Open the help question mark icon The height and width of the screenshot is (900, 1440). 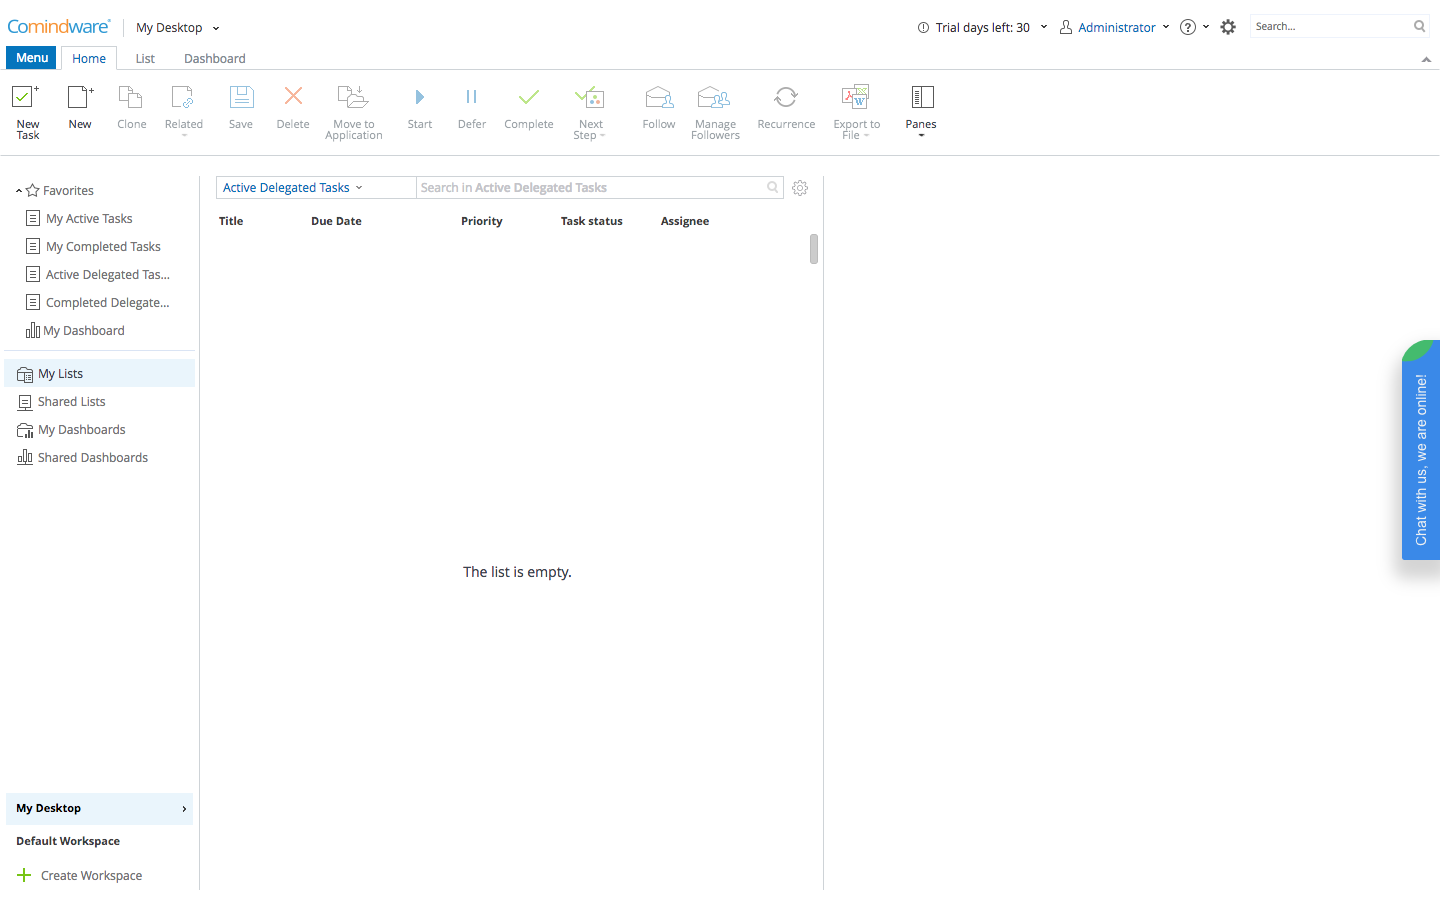[x=1188, y=27]
